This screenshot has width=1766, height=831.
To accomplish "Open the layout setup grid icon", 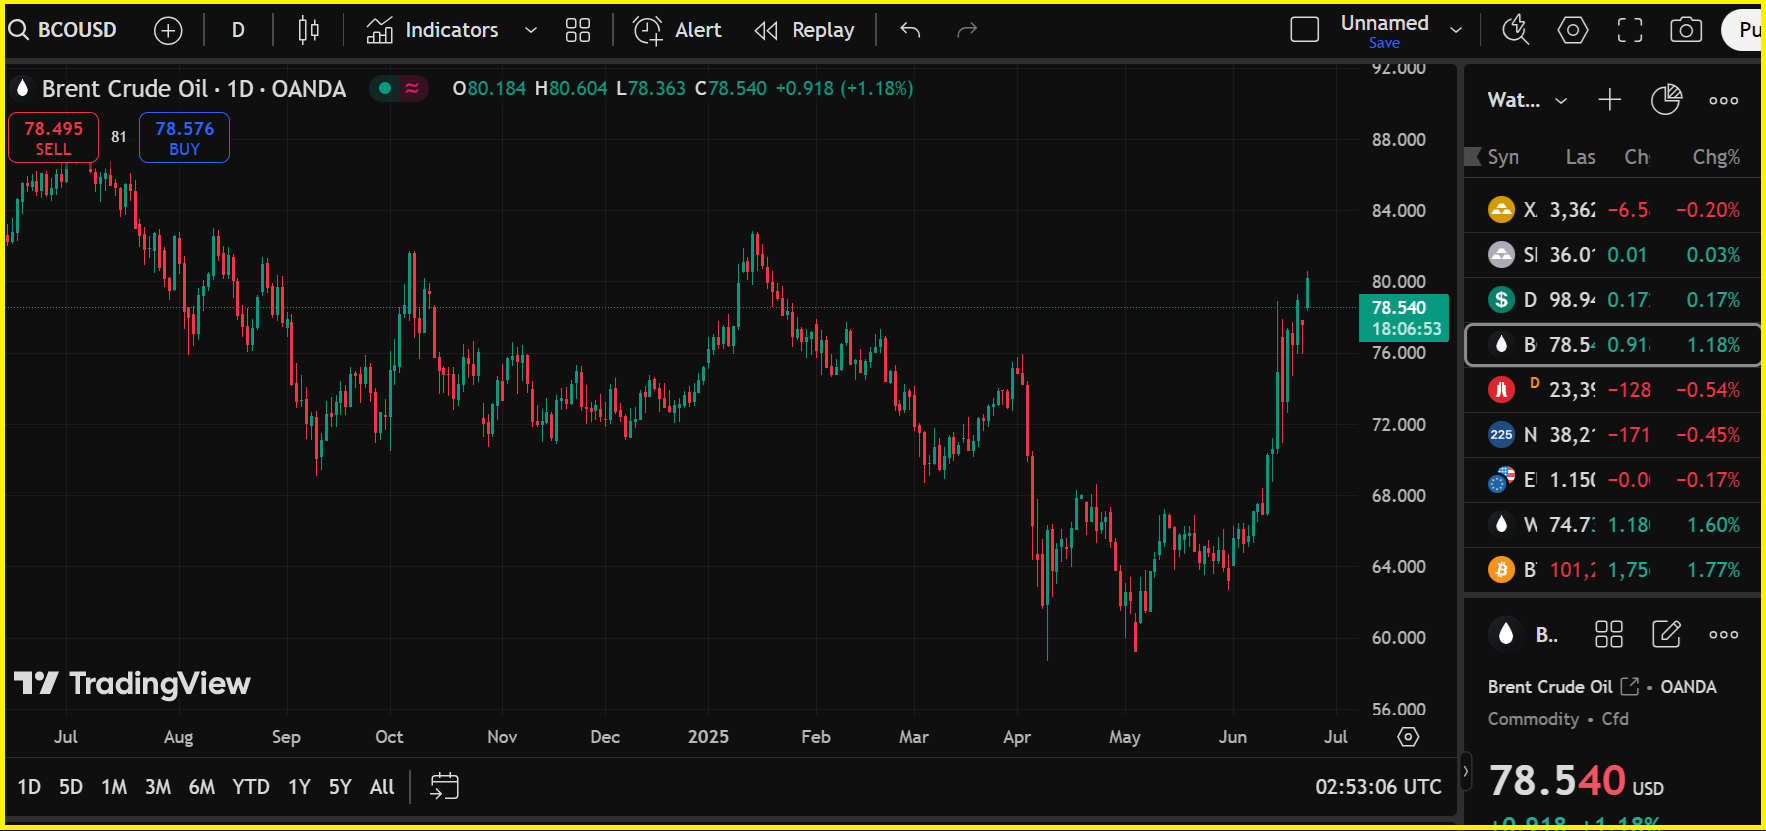I will (578, 31).
